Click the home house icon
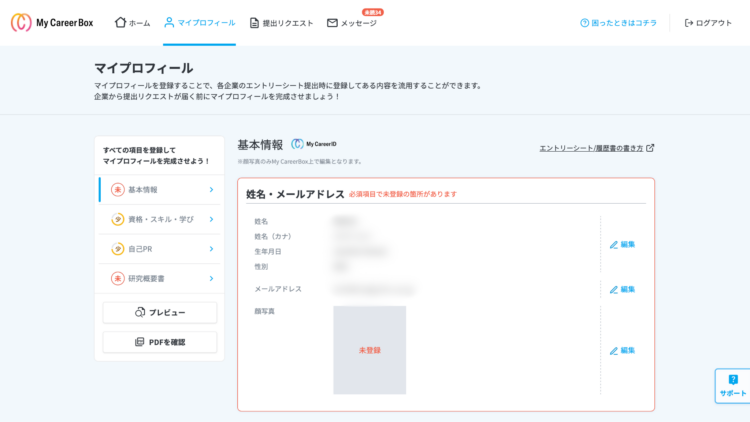This screenshot has width=750, height=422. (x=120, y=22)
